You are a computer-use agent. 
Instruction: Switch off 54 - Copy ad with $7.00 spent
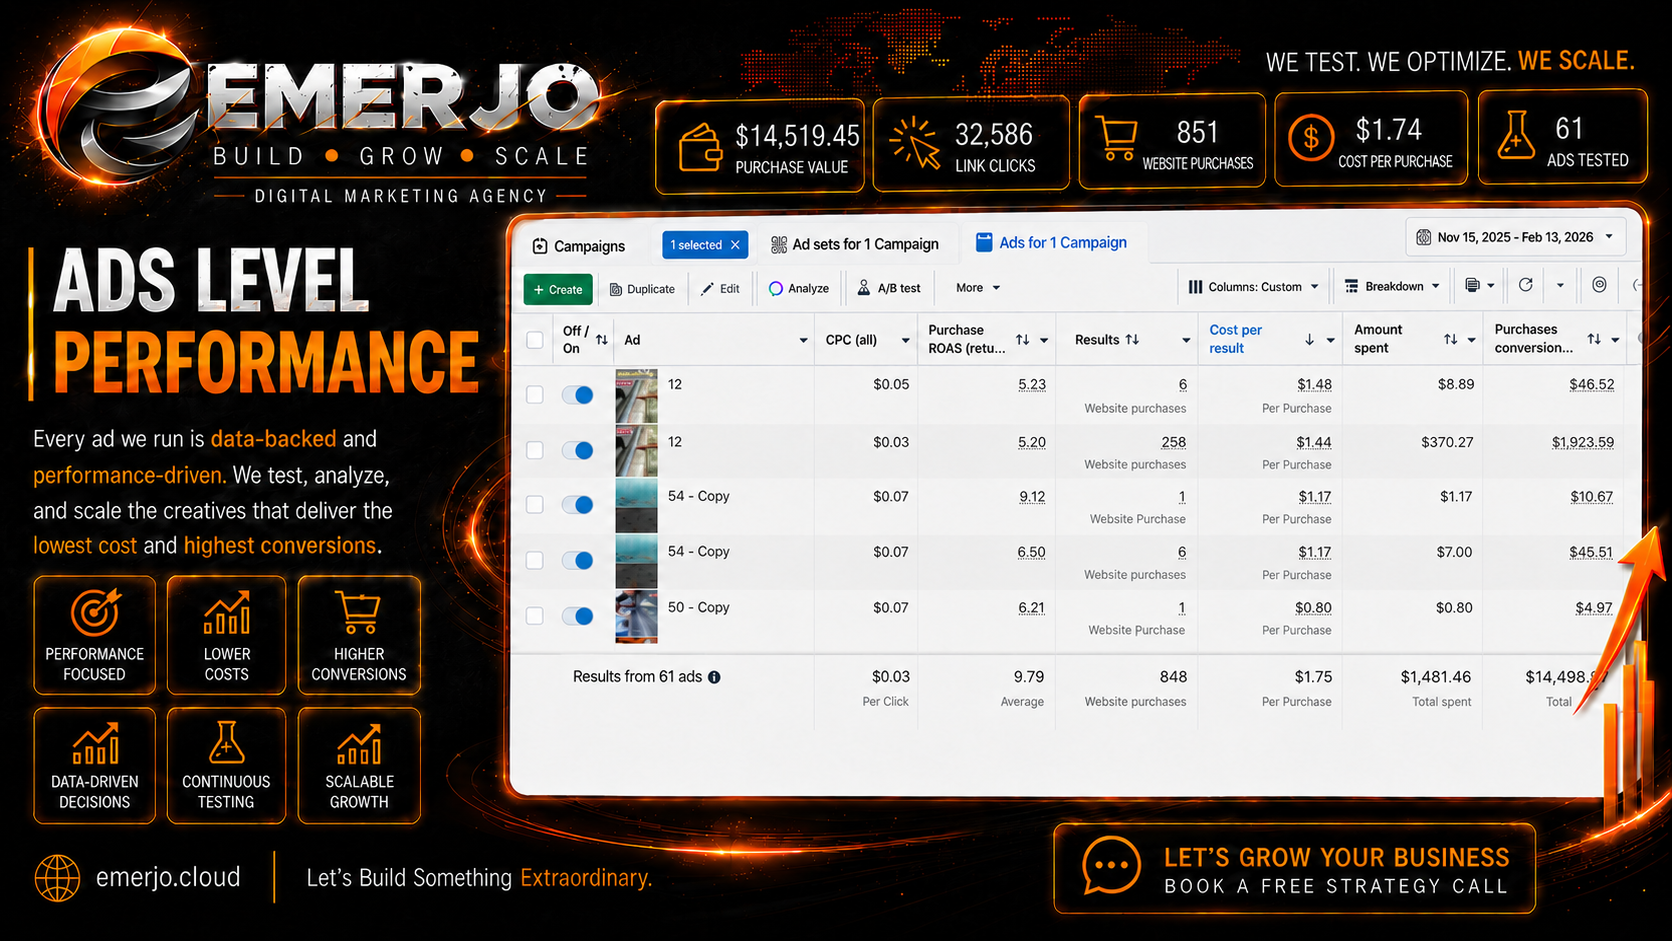(x=578, y=560)
